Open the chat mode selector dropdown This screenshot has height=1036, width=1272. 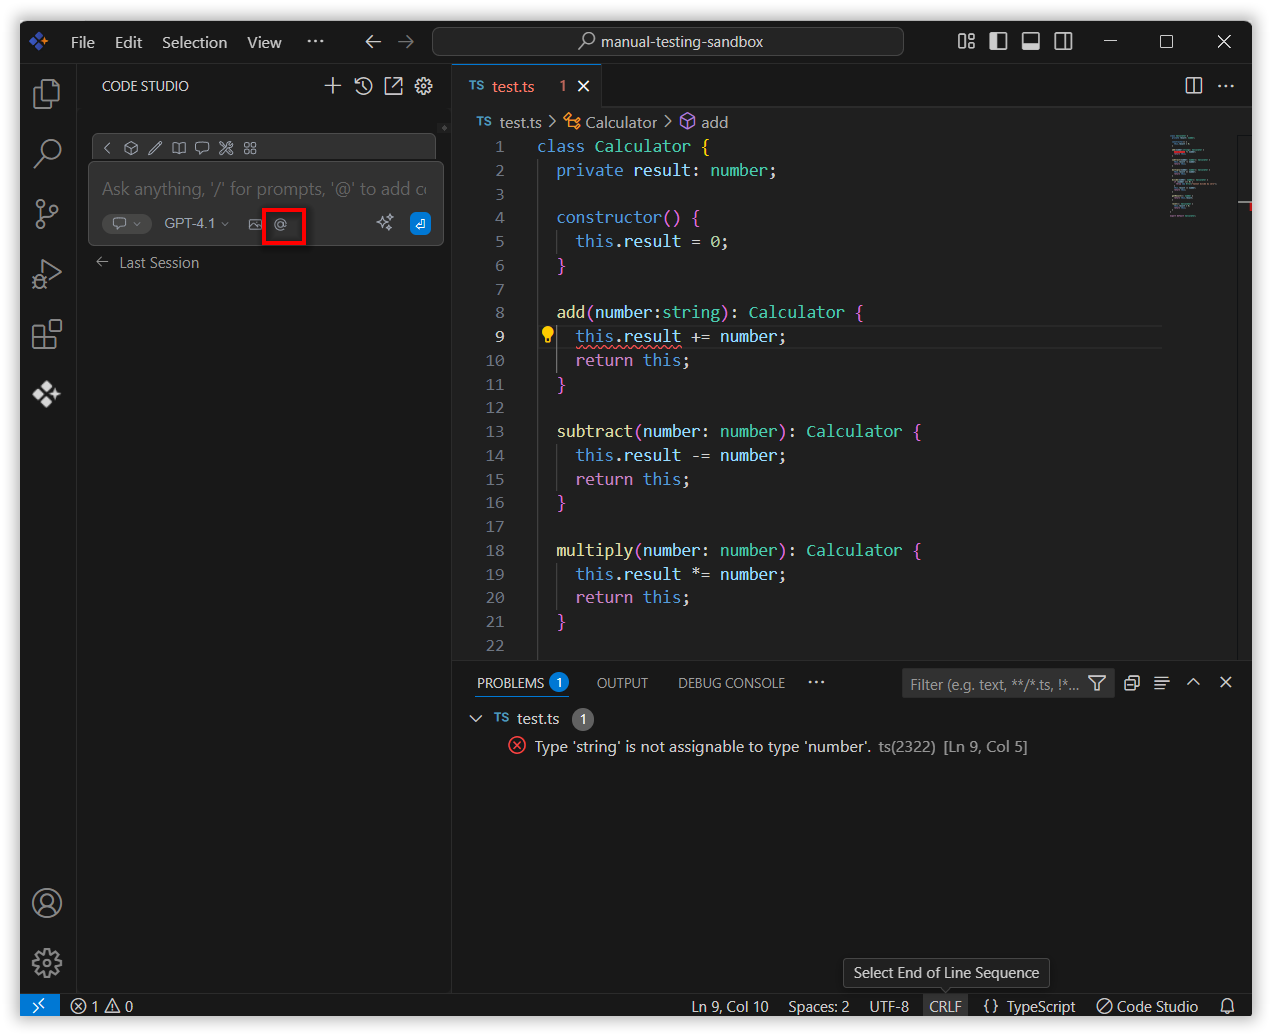[x=126, y=223]
